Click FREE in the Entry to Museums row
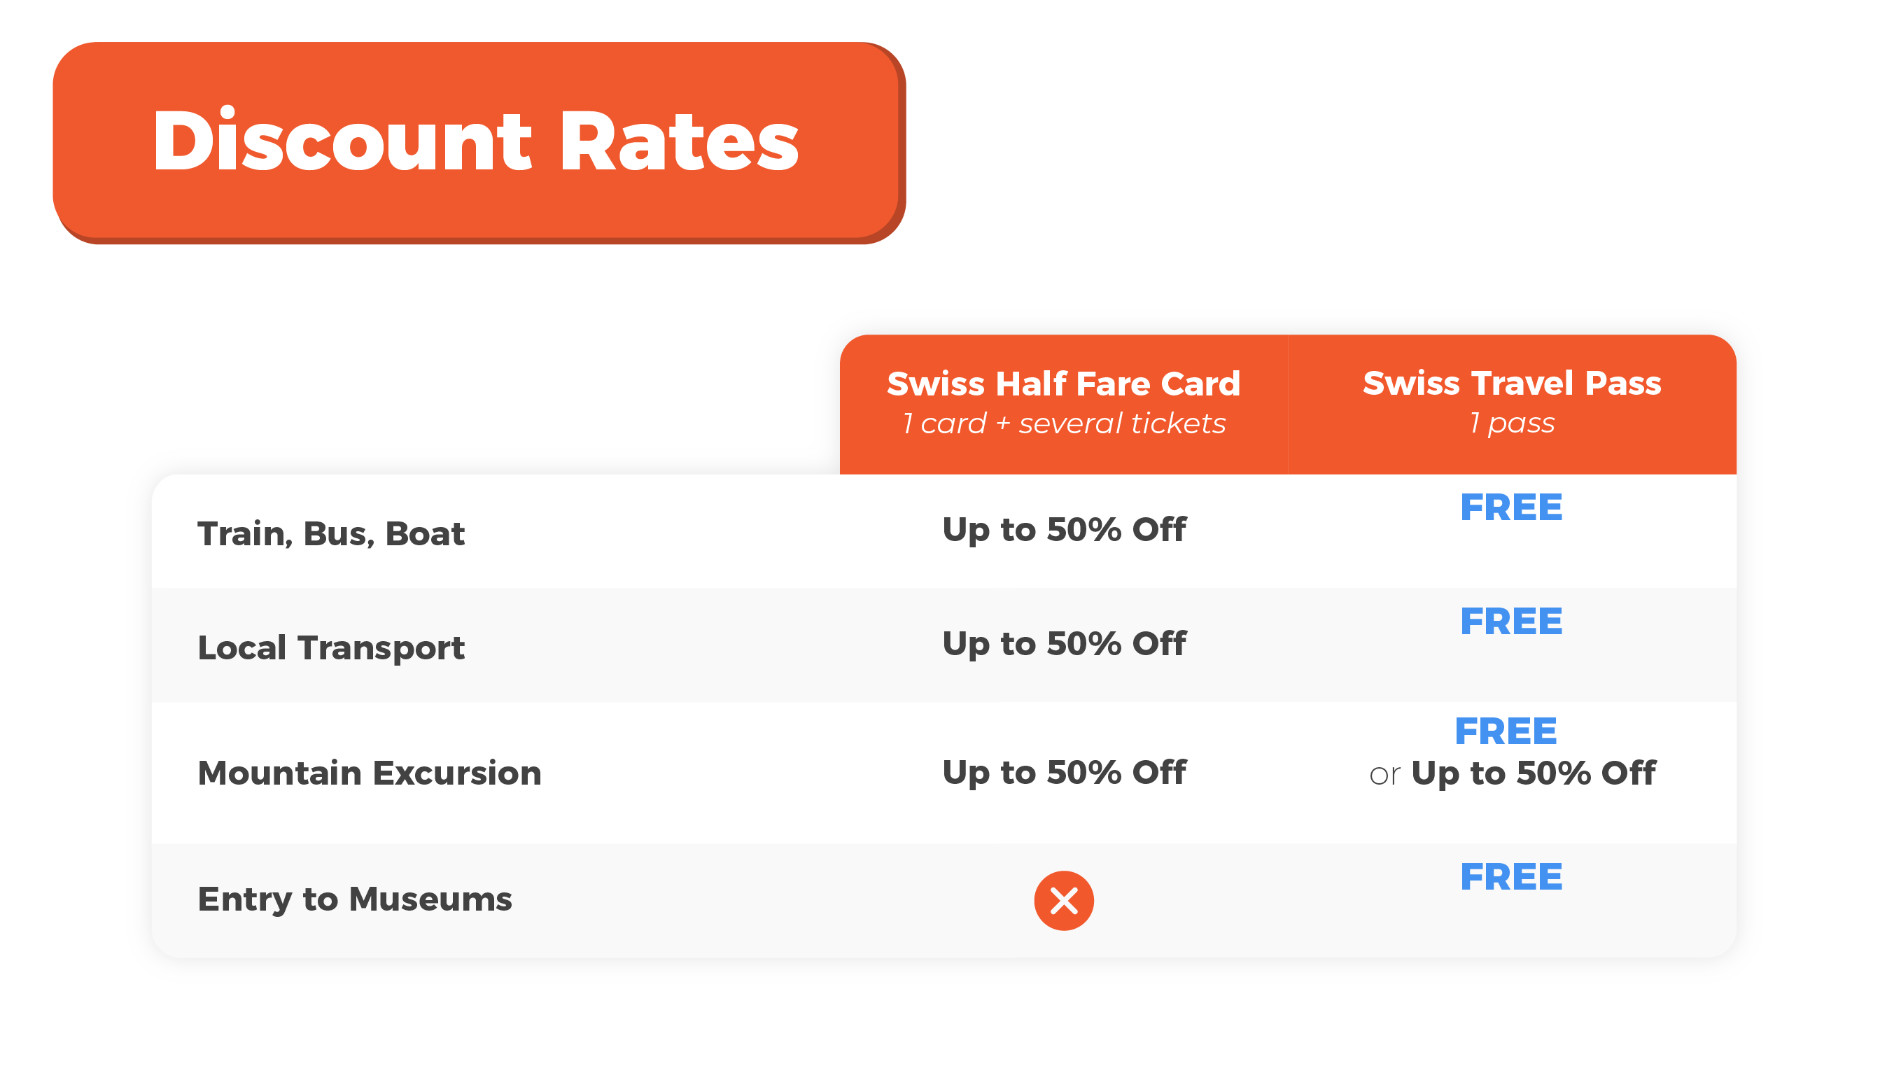1888x1080 pixels. [1511, 878]
